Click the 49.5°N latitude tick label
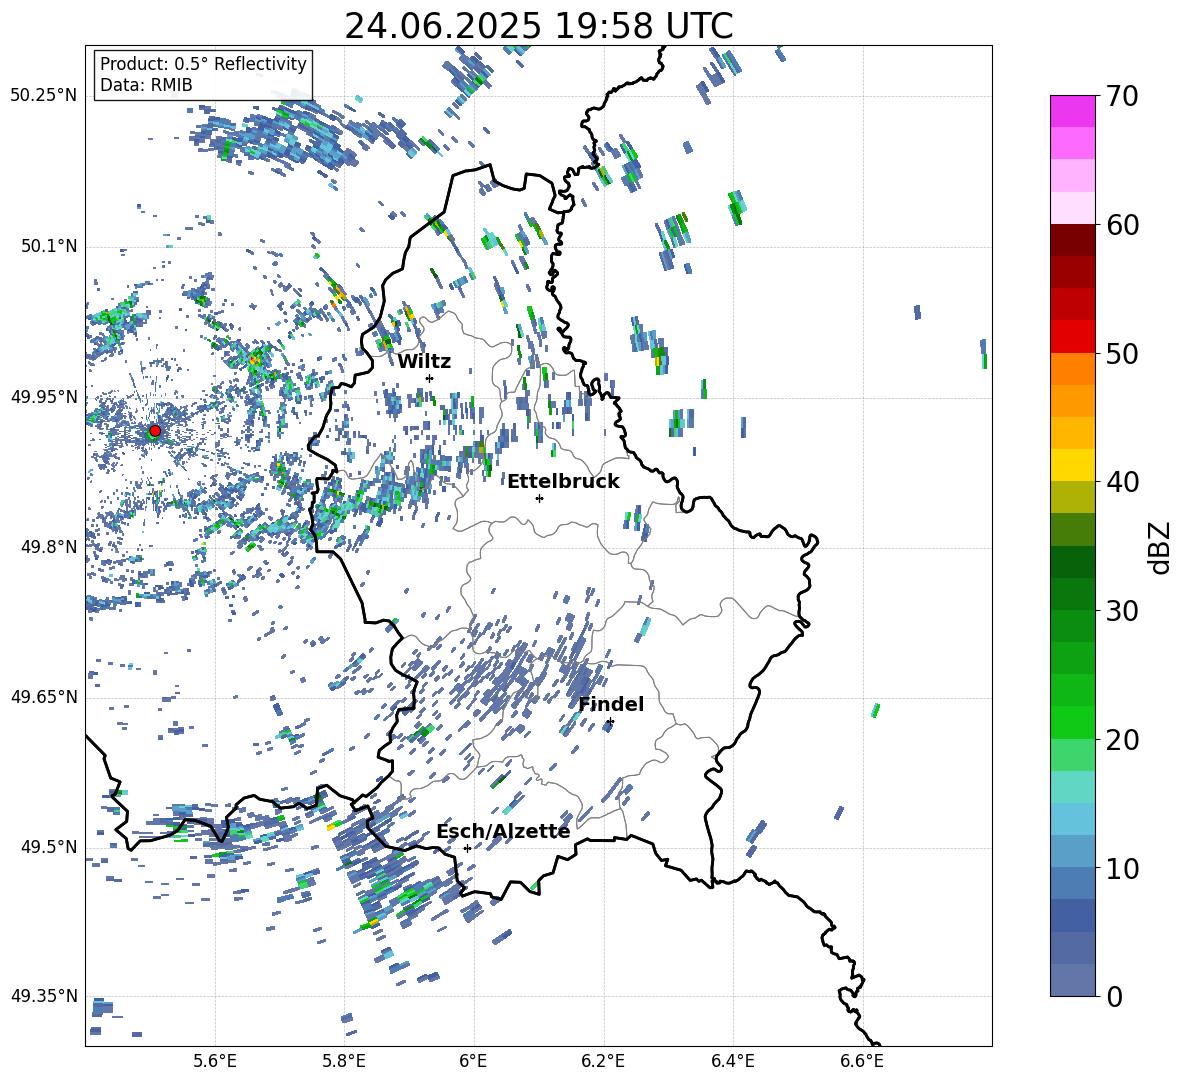This screenshot has width=1184, height=1081. 48,847
